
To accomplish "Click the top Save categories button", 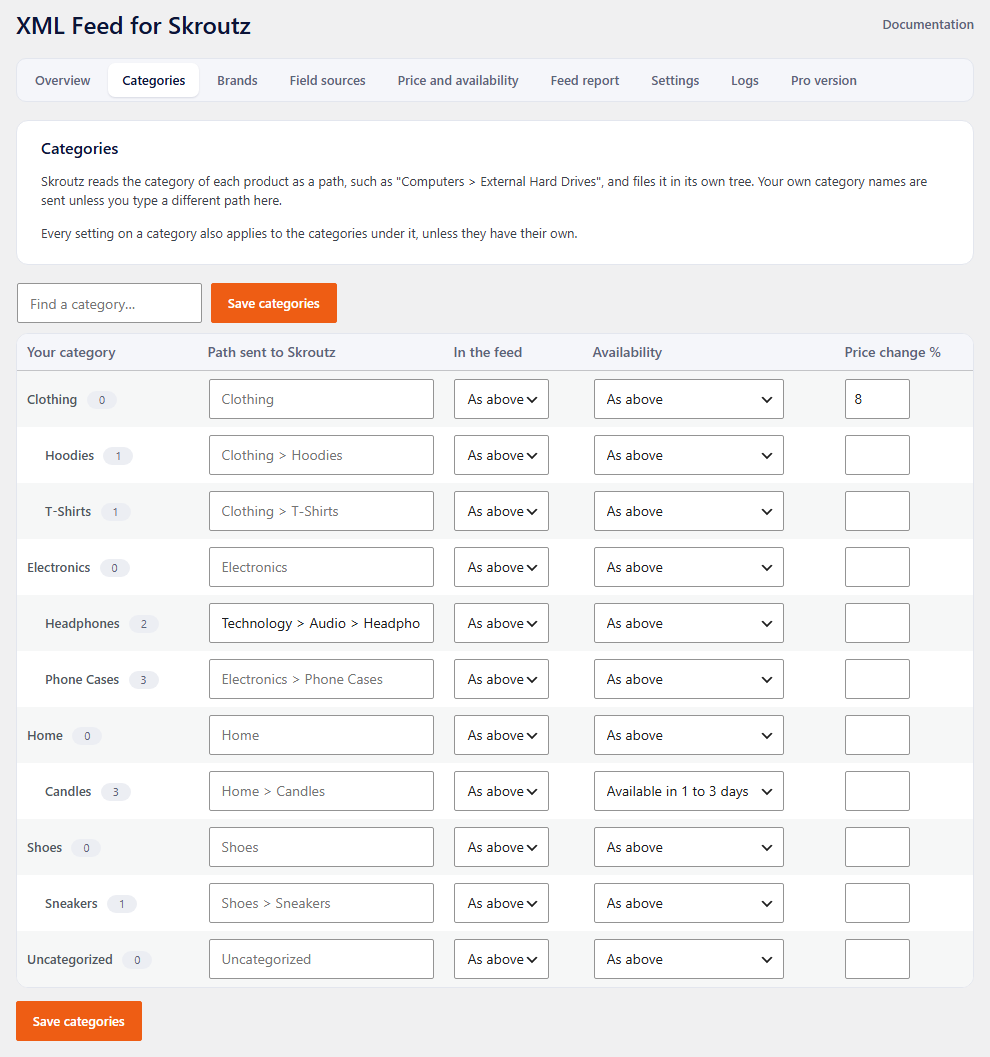I will point(274,303).
